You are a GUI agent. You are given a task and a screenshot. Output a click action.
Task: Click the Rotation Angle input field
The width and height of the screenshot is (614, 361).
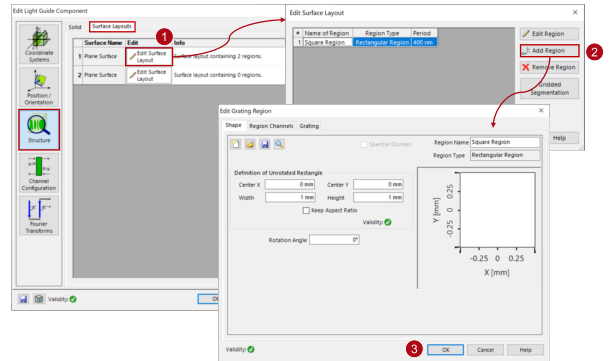point(334,240)
